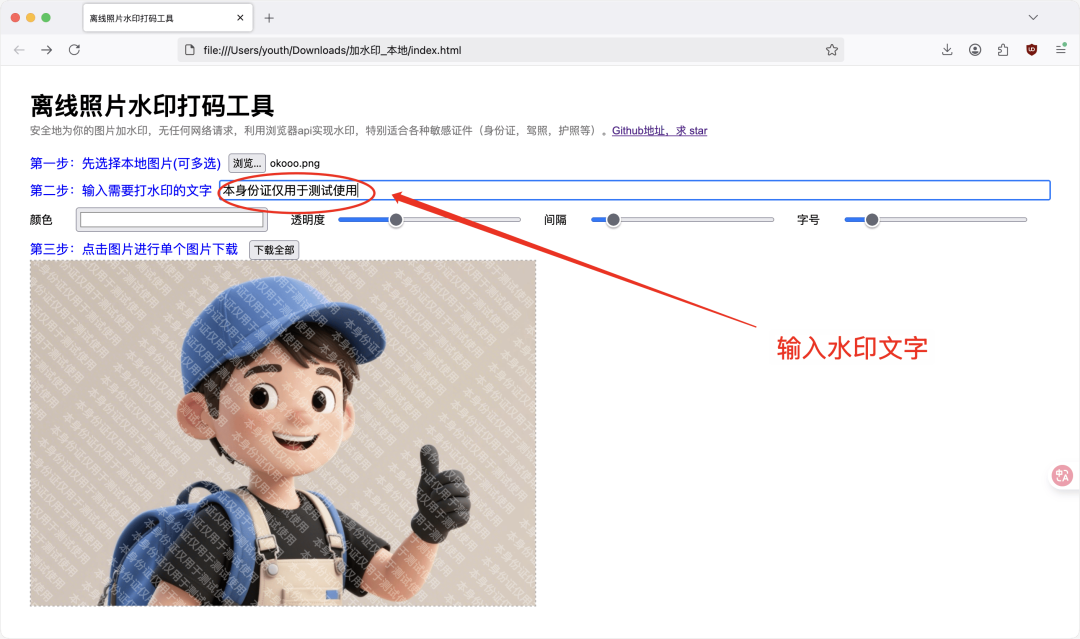Adjust the 透明度 slider handle
The height and width of the screenshot is (639, 1080).
396,219
